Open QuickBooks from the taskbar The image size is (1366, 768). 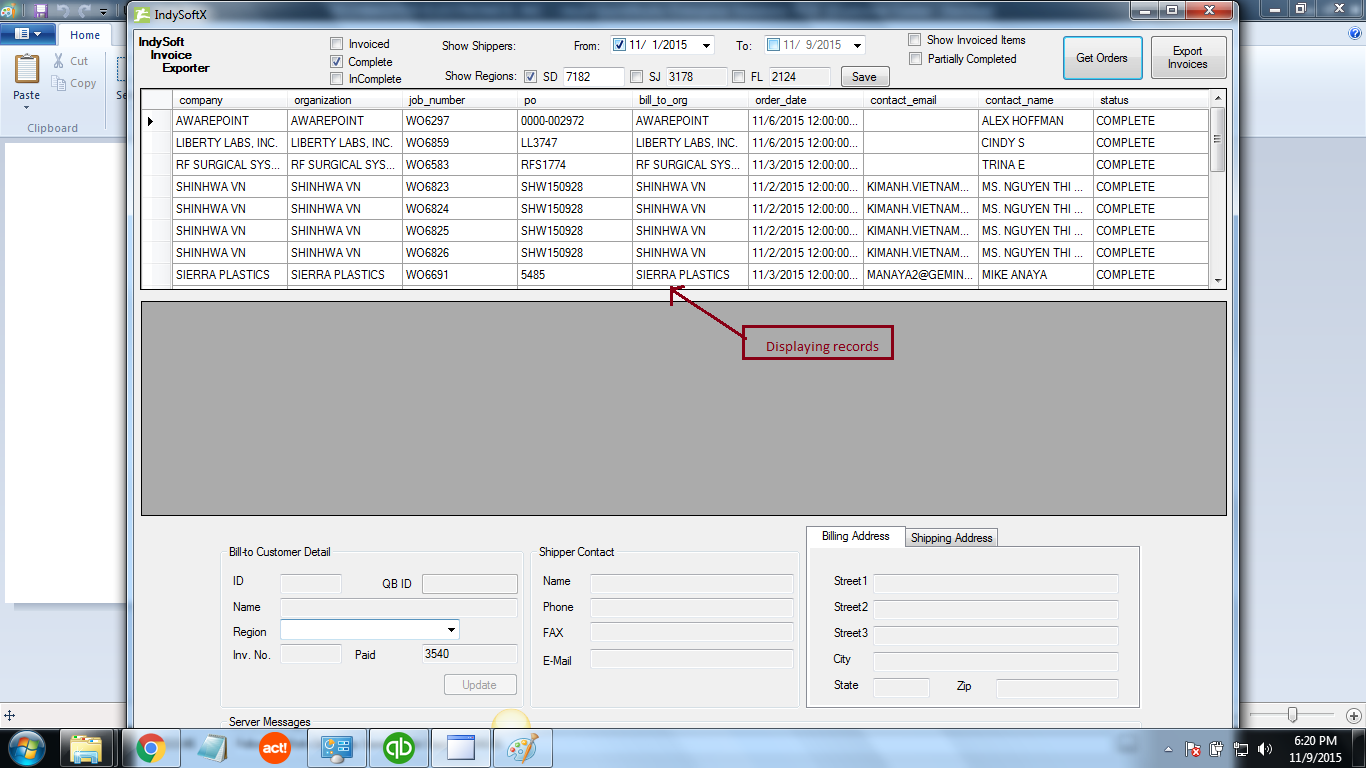tap(399, 748)
